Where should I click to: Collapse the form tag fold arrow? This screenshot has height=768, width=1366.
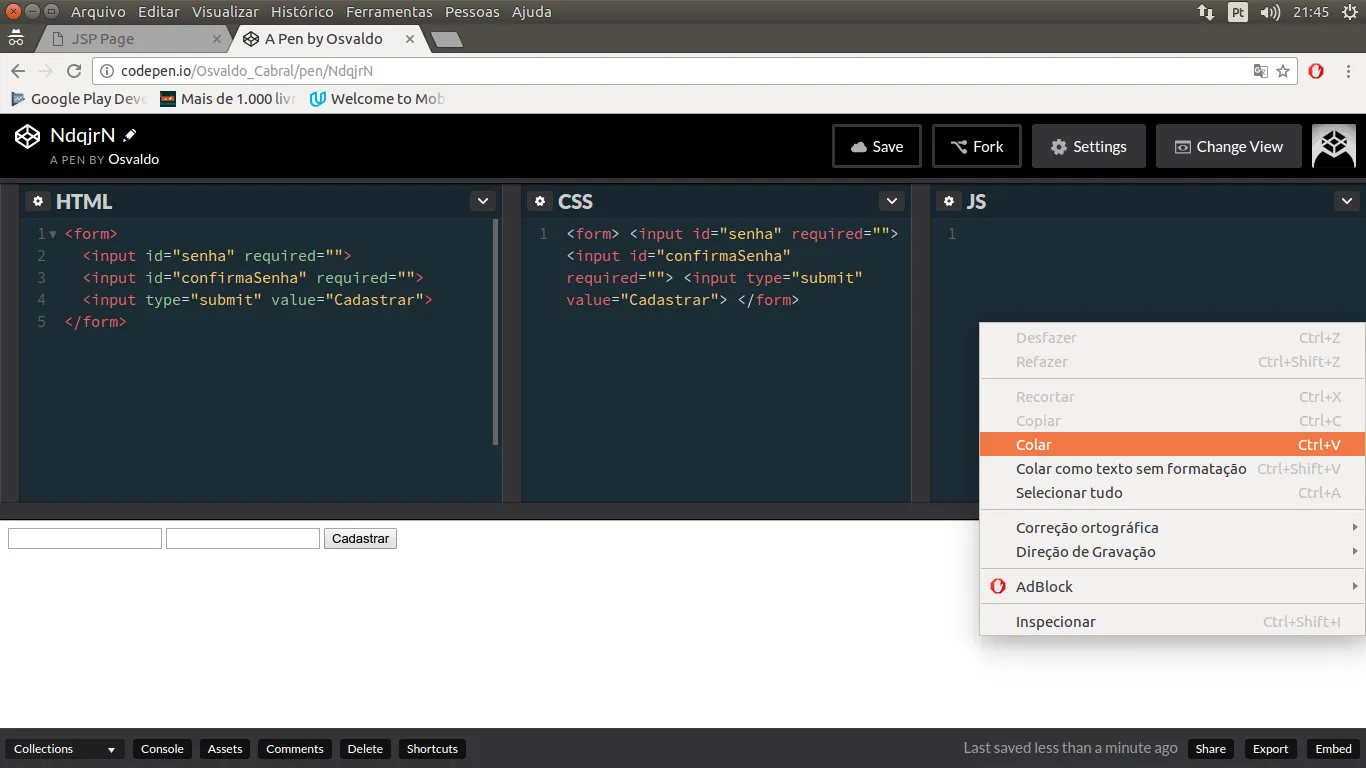tap(53, 234)
